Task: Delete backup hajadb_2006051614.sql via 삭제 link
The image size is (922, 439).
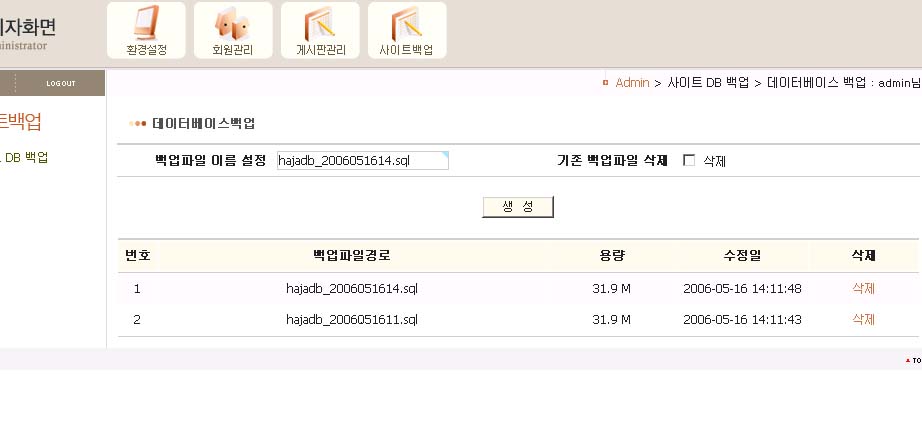Action: coord(863,289)
